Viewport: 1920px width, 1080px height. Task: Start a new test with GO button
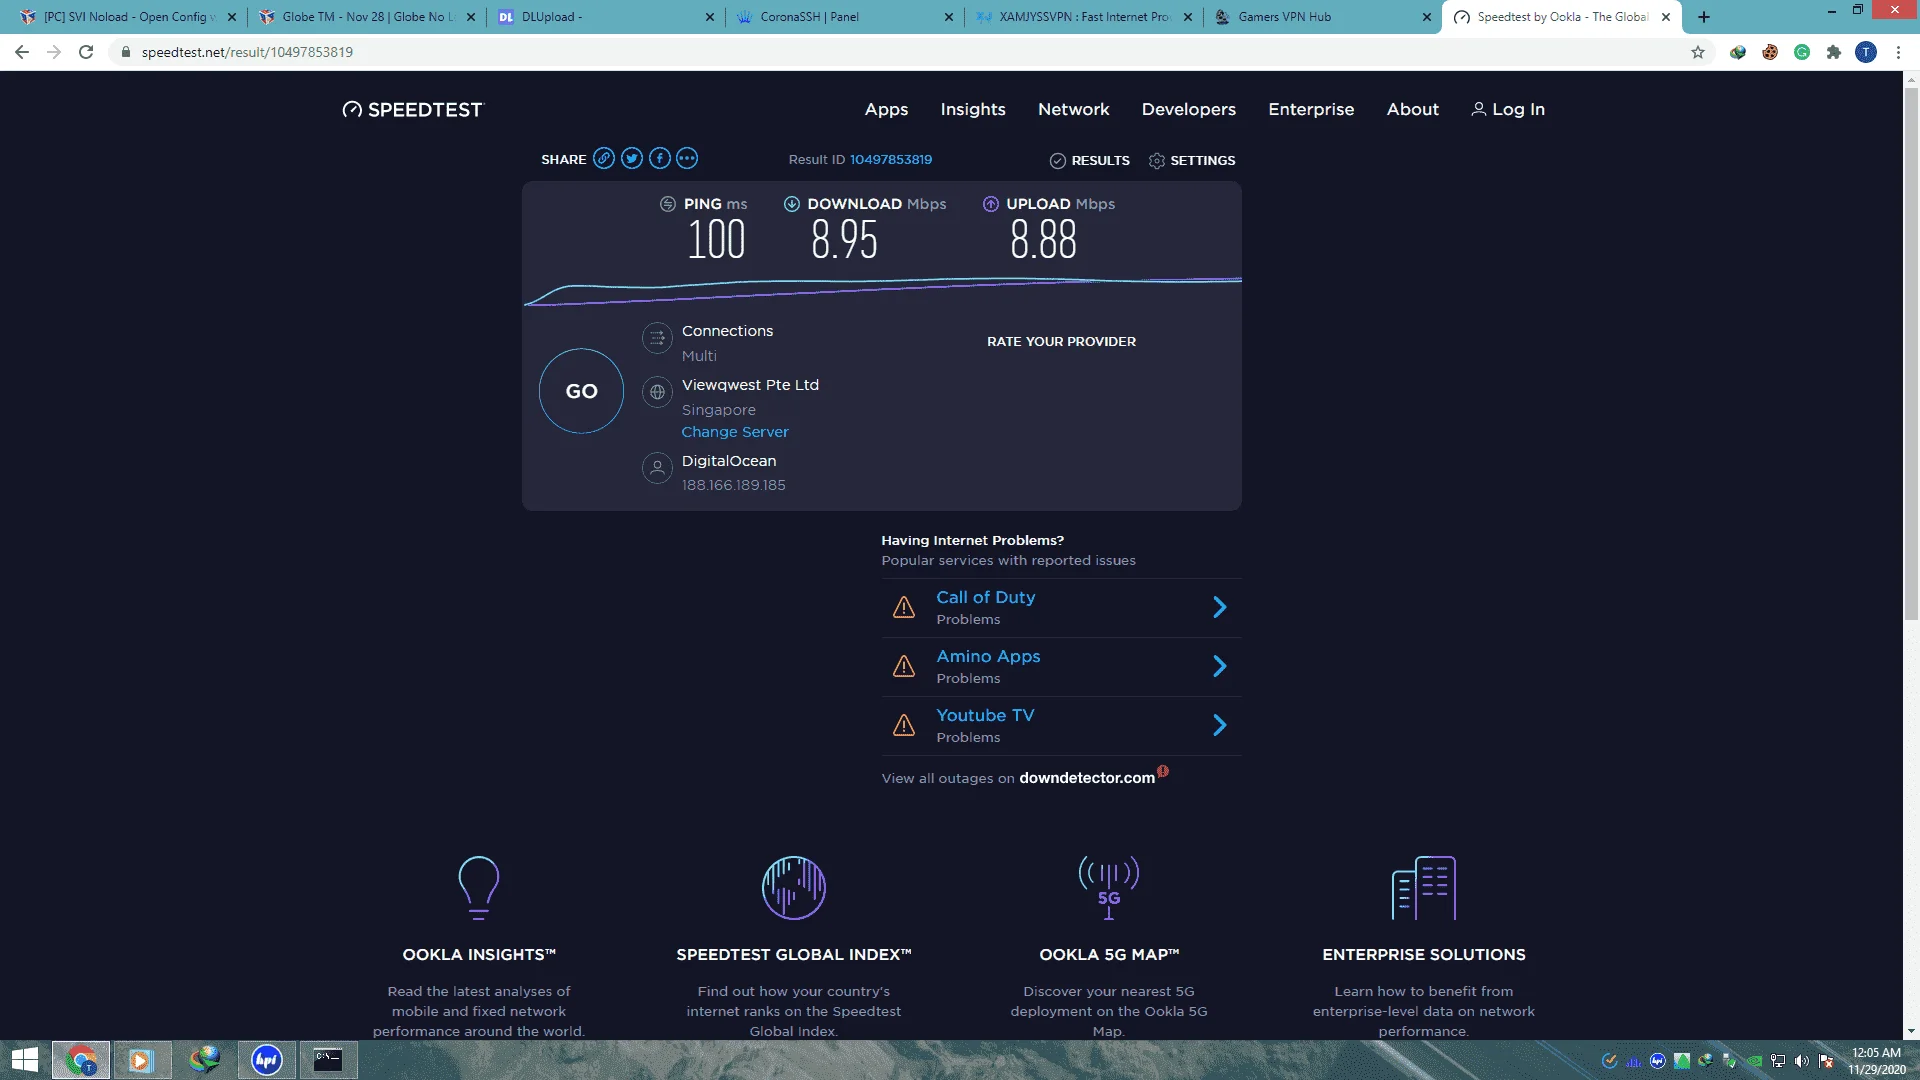(581, 391)
